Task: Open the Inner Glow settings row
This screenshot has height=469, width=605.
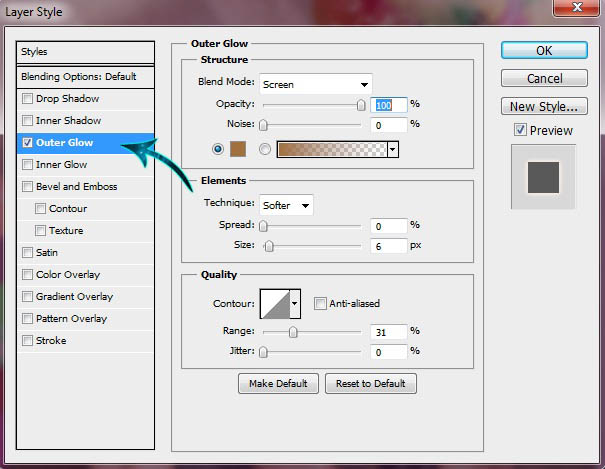Action: [85, 165]
